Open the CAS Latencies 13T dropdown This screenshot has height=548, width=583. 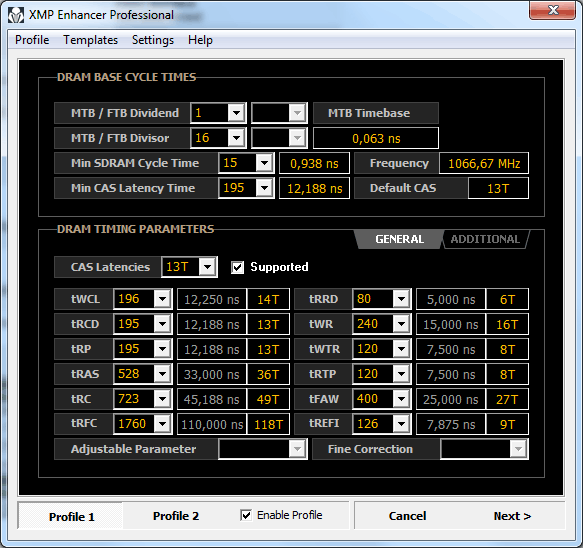point(207,267)
